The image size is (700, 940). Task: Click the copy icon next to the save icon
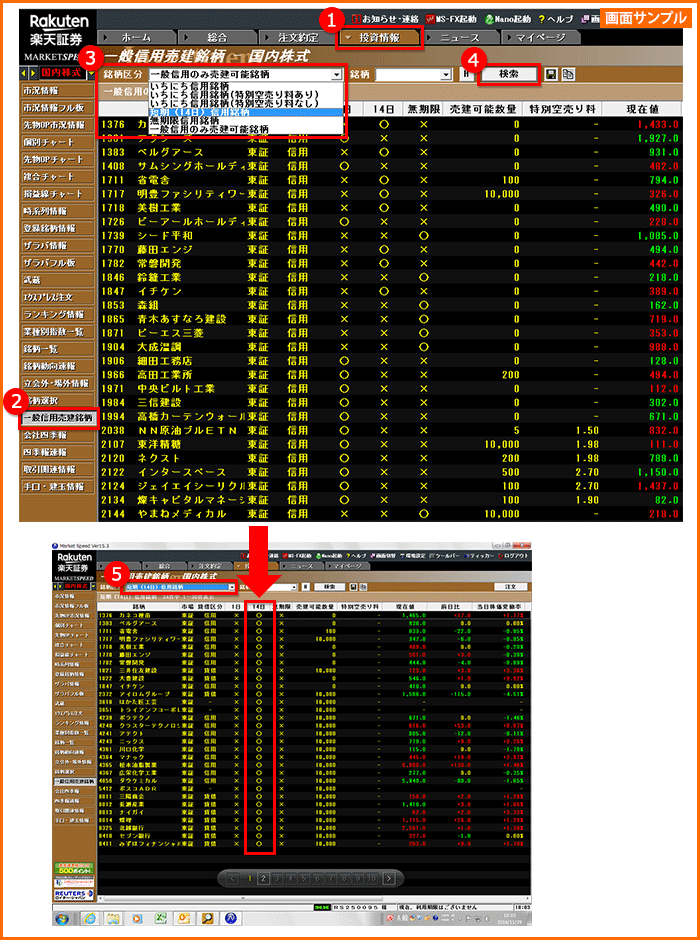click(568, 74)
